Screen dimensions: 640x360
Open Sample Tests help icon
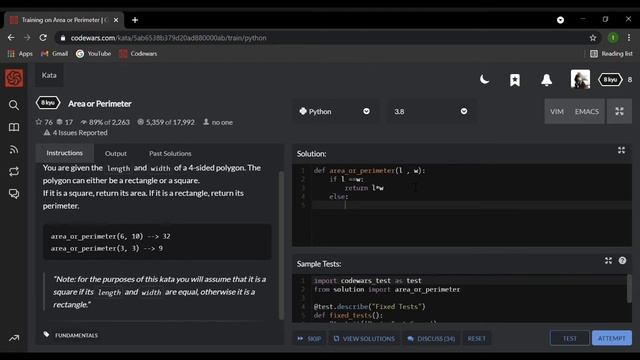coord(622,260)
